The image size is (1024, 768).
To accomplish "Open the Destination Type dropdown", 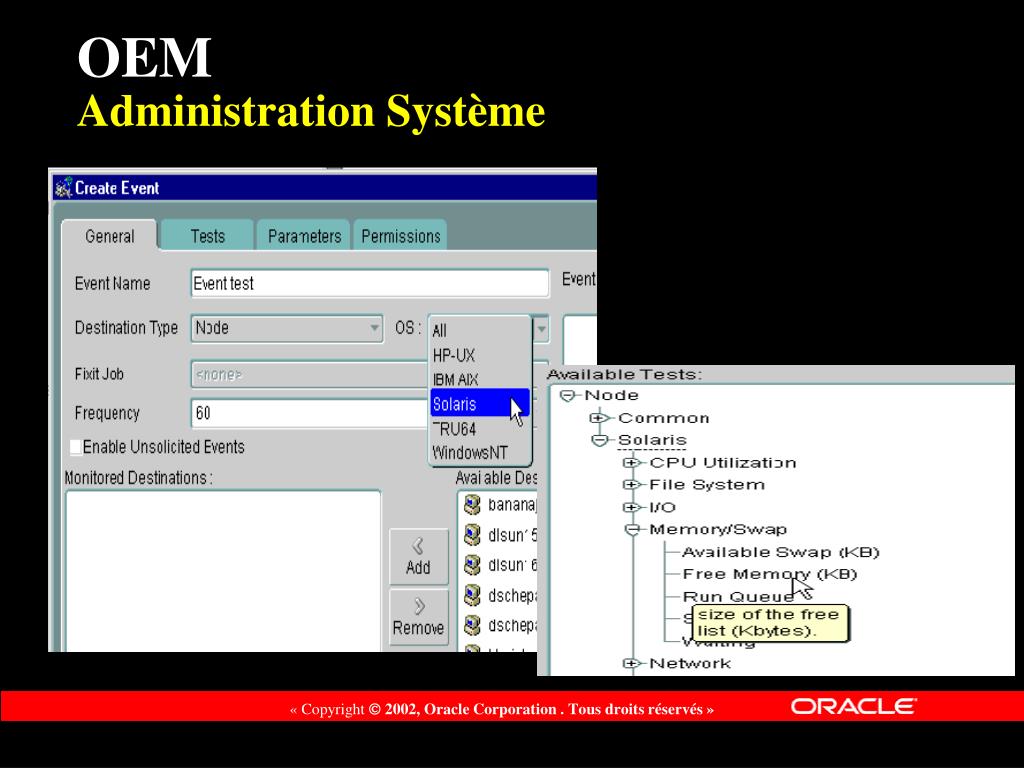I will [287, 328].
